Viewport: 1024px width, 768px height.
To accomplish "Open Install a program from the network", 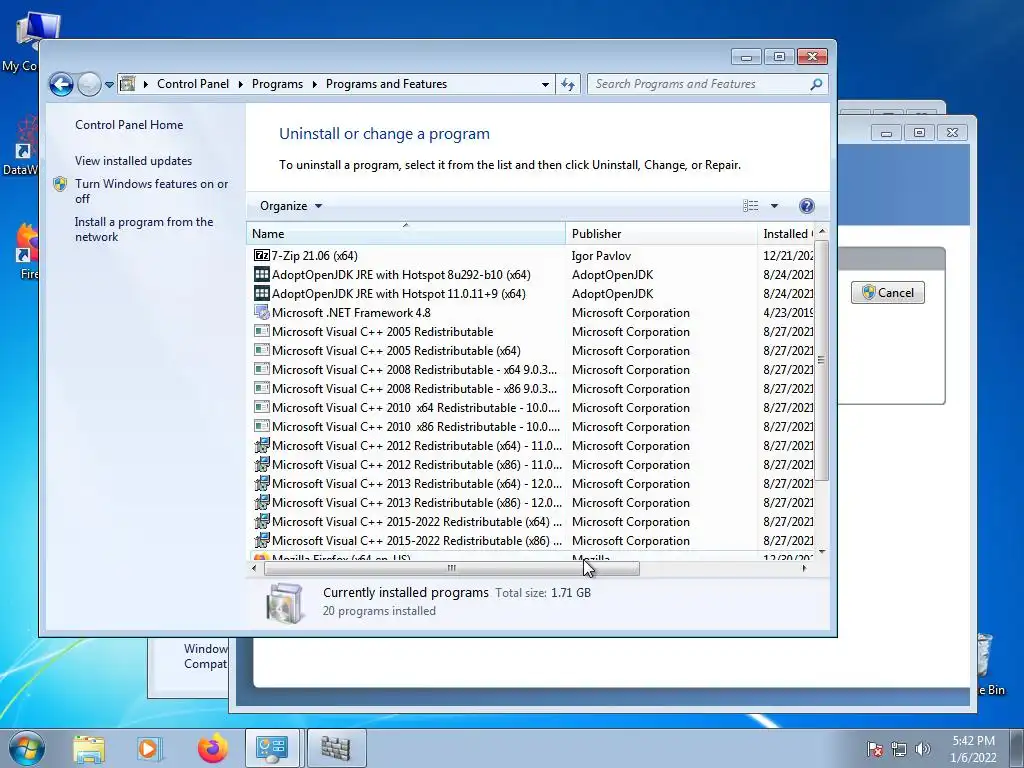I will tap(144, 229).
